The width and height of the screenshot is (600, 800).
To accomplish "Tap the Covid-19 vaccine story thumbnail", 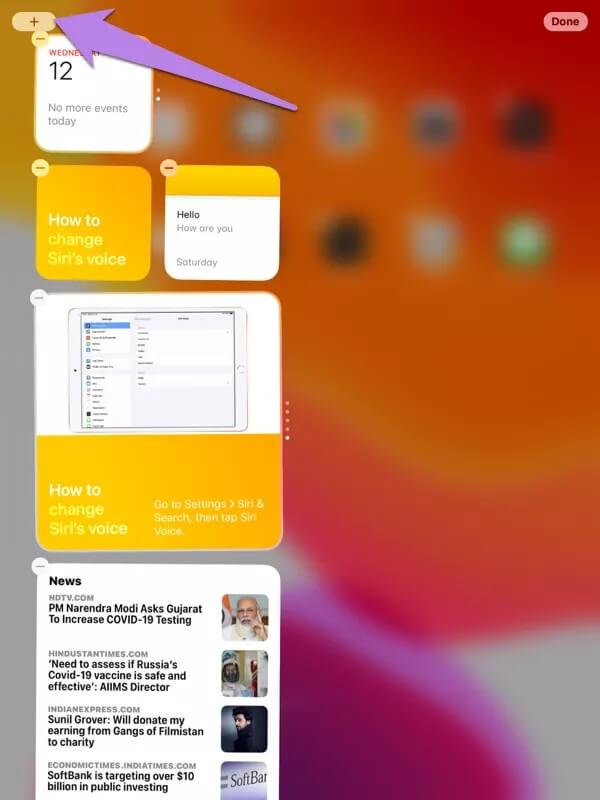I will point(245,673).
